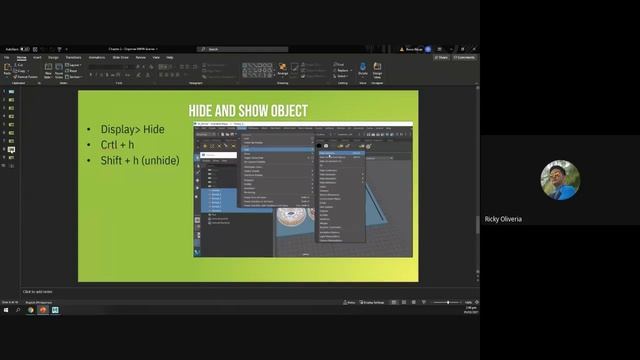Switch to Normal view in status bar

point(394,302)
